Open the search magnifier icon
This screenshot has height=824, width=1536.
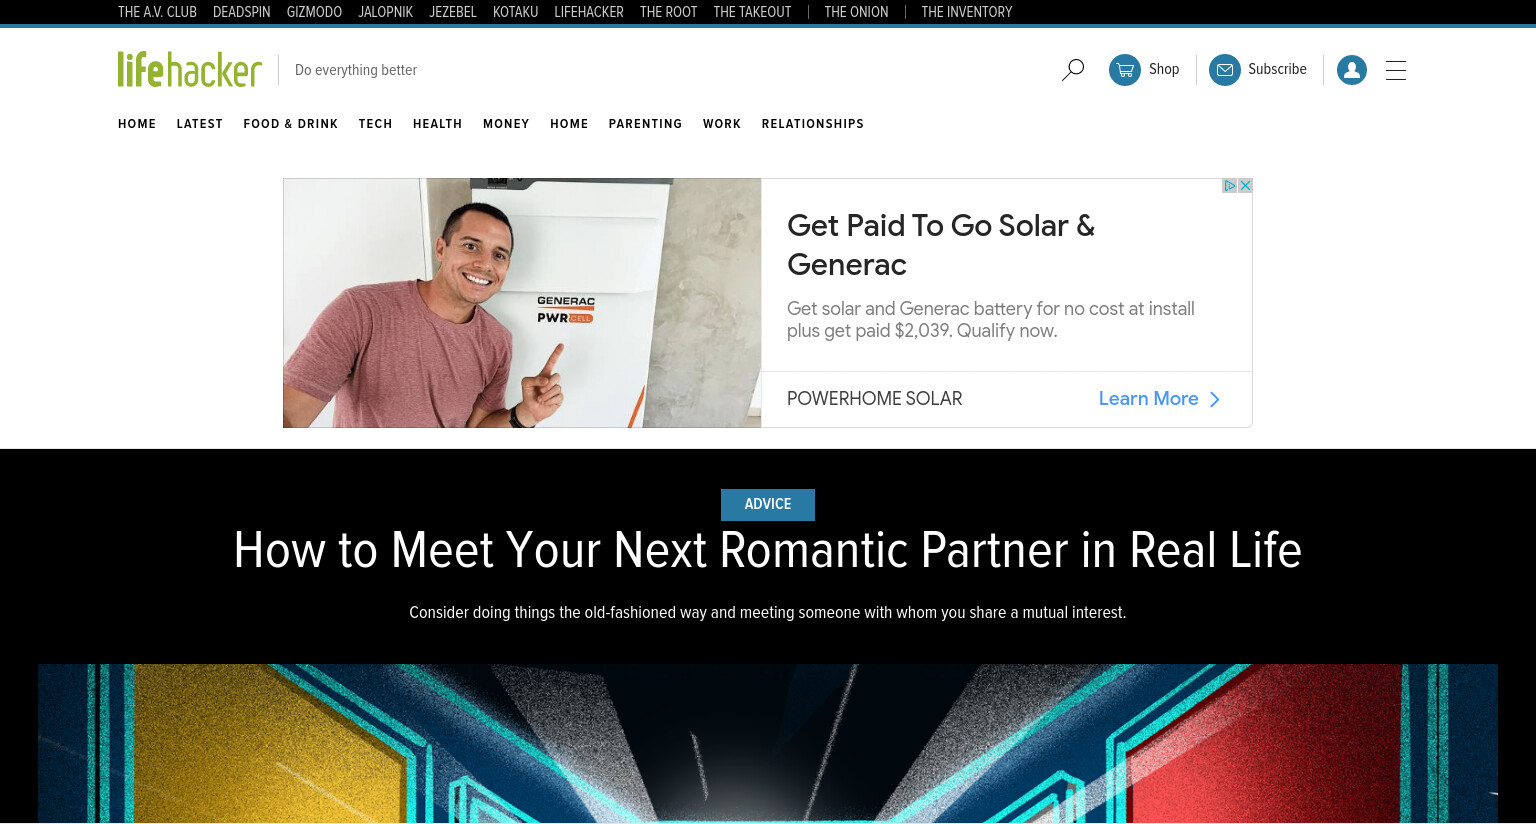click(x=1073, y=70)
